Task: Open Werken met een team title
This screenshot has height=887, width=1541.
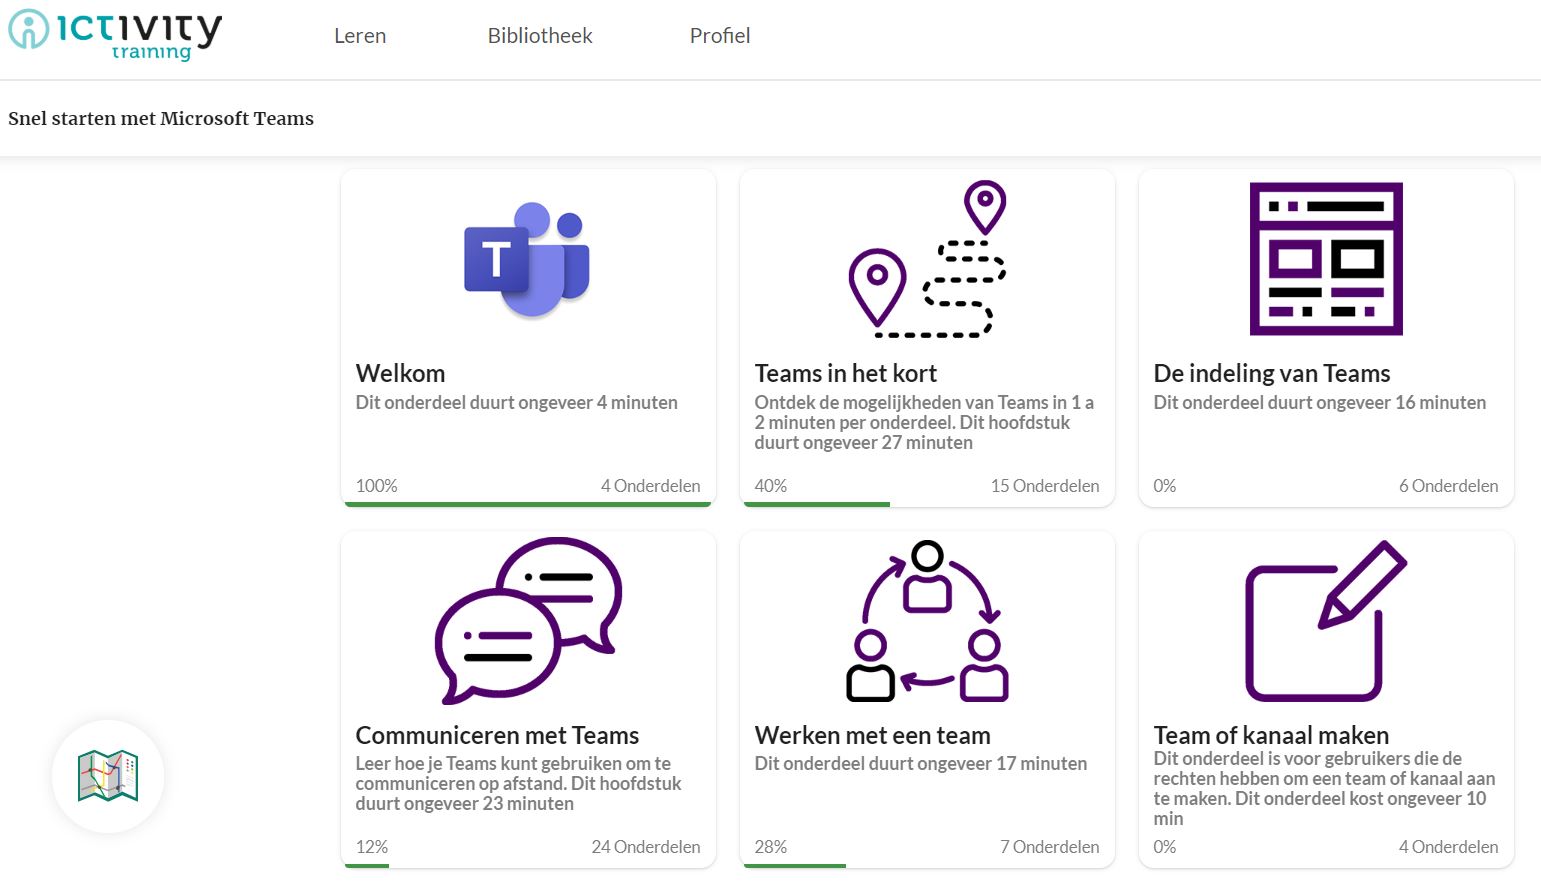Action: pos(872,735)
